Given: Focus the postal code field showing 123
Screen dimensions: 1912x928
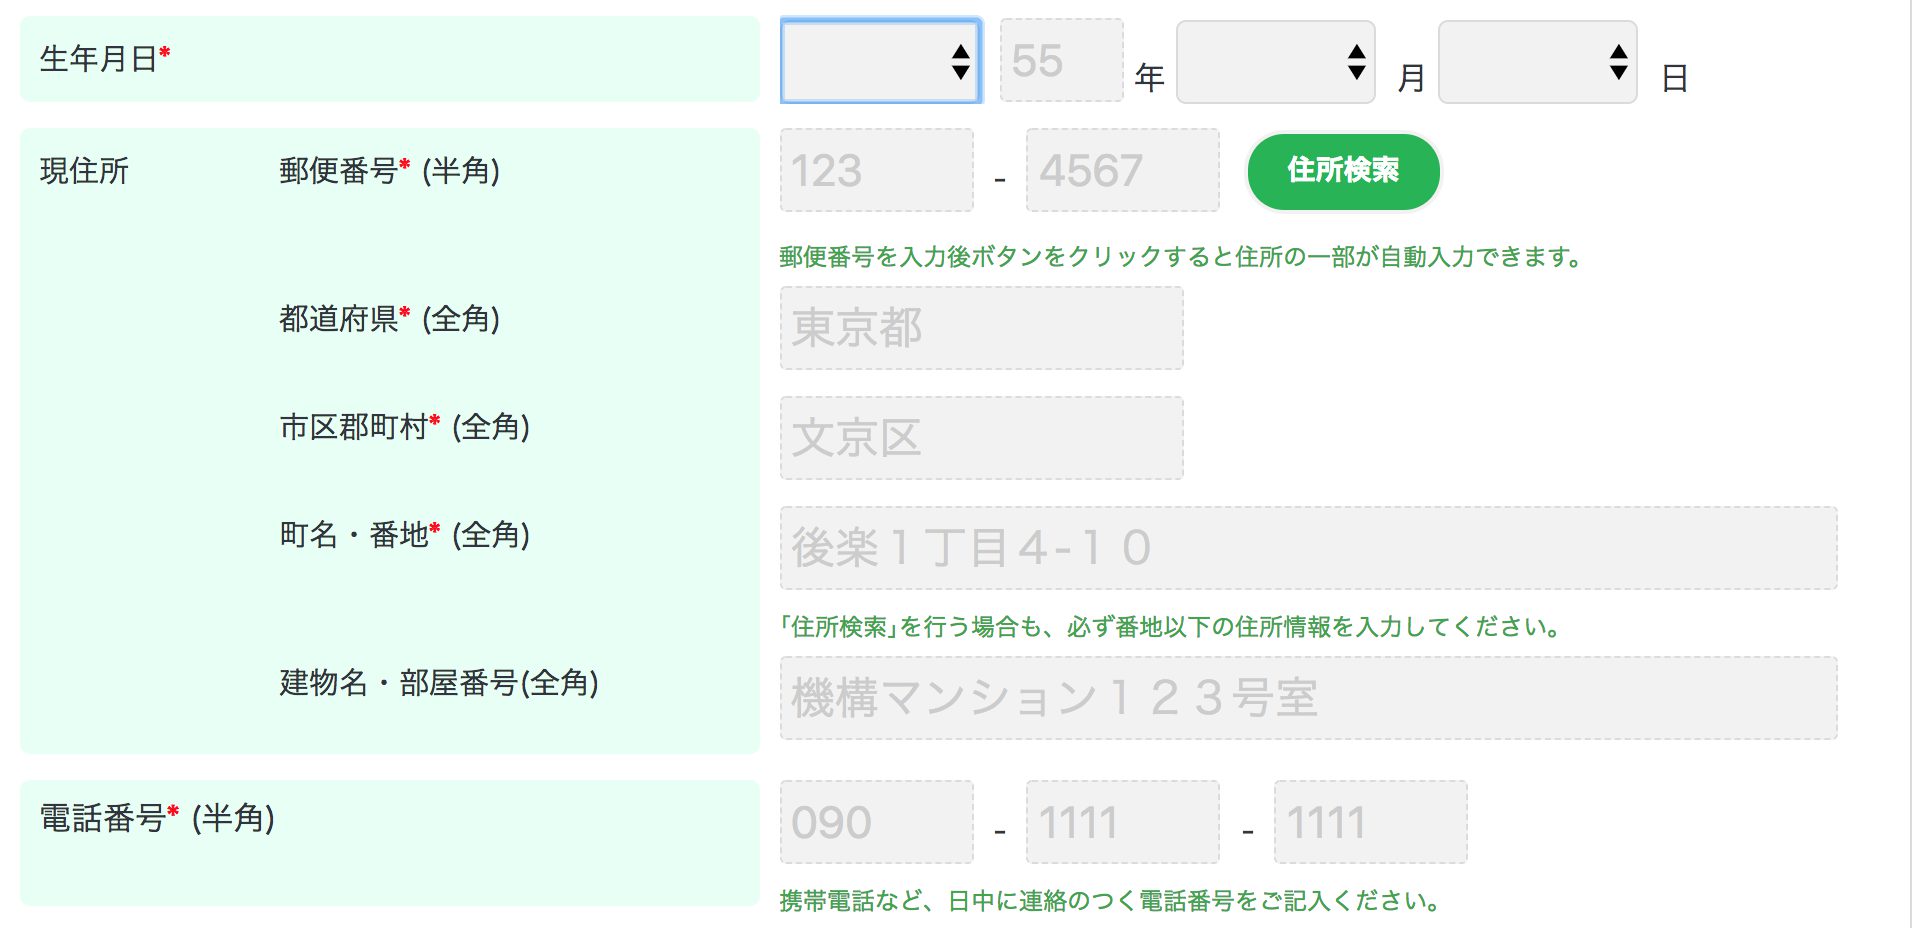Looking at the screenshot, I should tap(876, 170).
